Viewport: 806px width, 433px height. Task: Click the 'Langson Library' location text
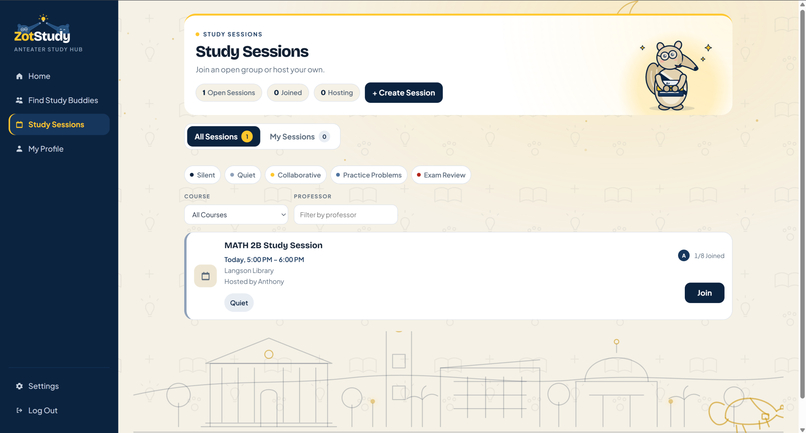point(249,270)
